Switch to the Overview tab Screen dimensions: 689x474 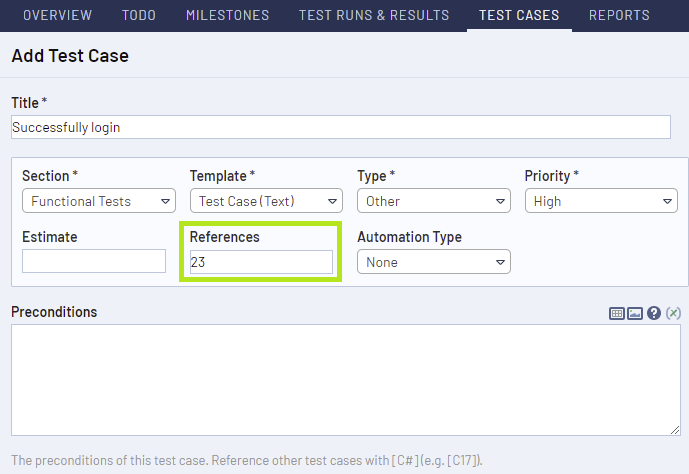pos(57,15)
